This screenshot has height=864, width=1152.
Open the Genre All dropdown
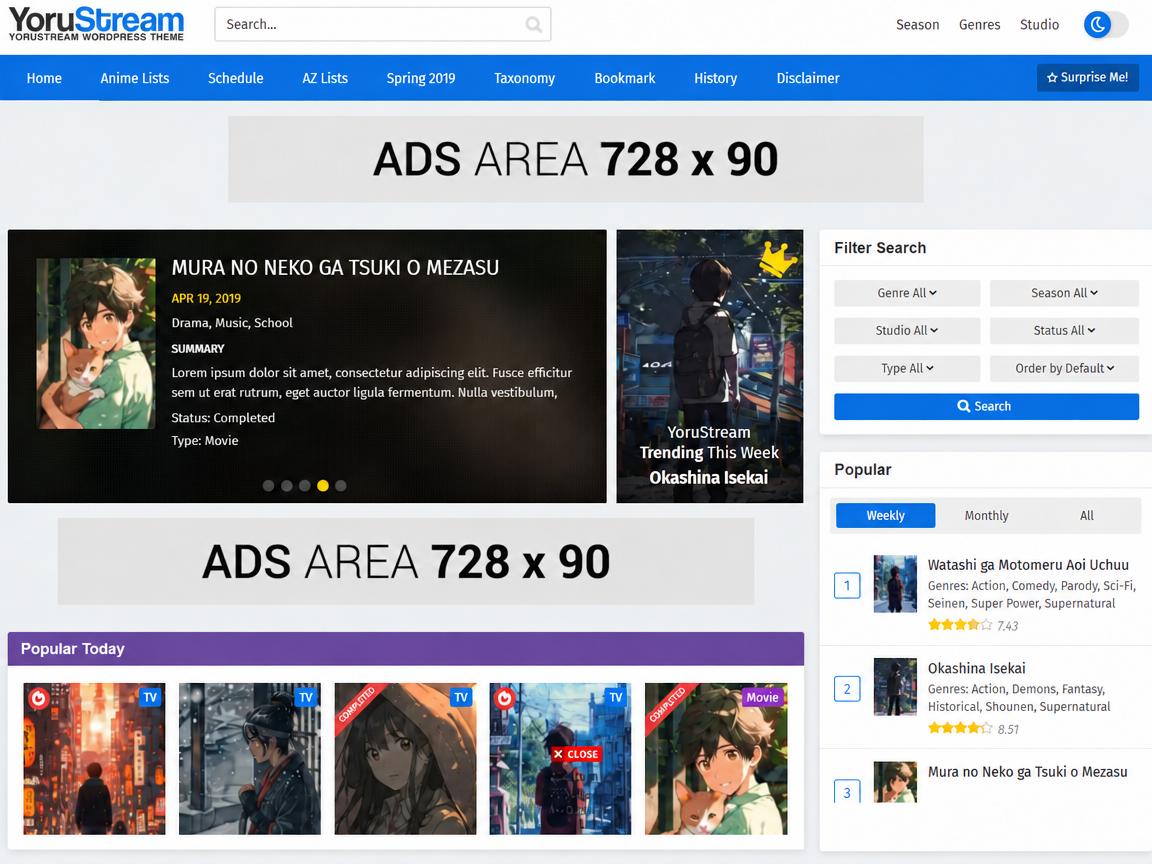point(907,293)
